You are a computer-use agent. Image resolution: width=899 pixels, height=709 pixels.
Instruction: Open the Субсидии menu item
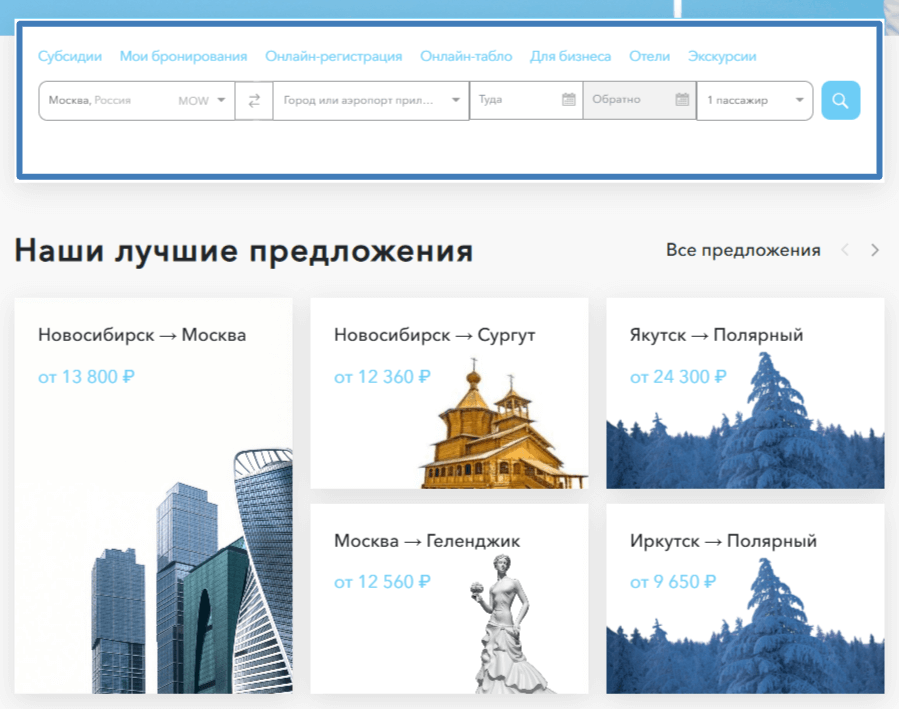coord(70,57)
